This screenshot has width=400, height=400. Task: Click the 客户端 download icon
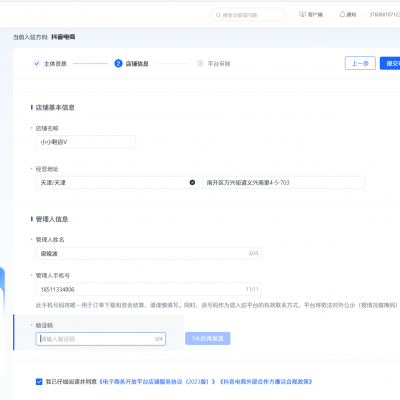coord(302,14)
